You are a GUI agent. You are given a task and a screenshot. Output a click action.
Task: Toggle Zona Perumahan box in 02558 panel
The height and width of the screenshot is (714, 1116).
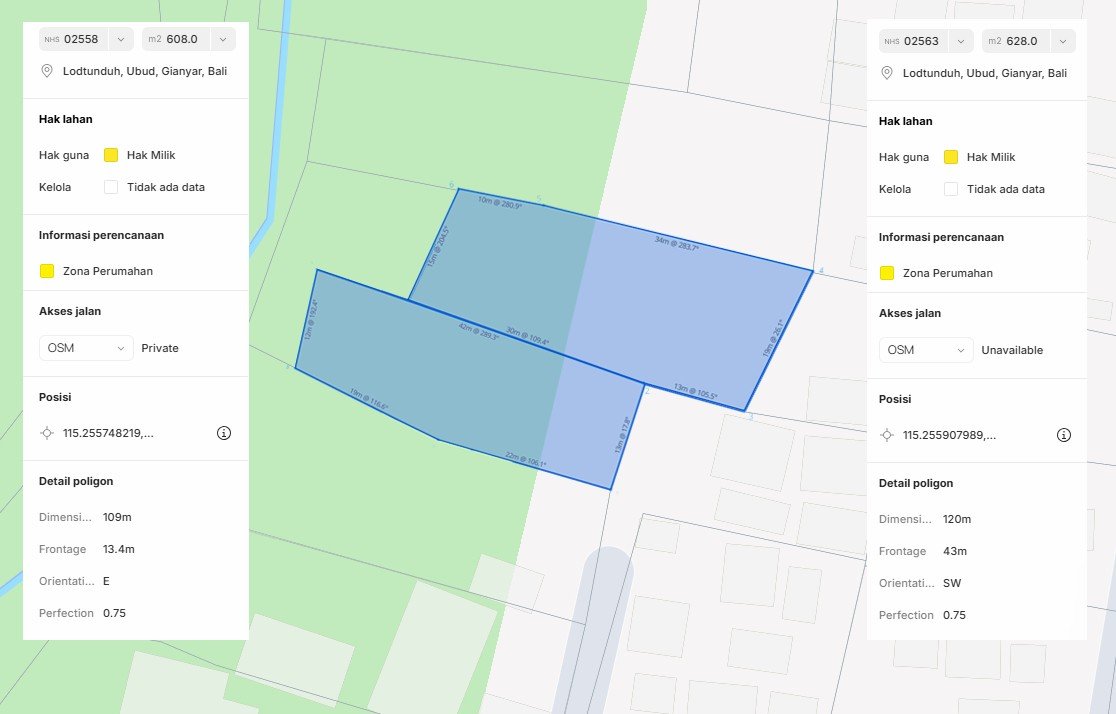tap(46, 271)
